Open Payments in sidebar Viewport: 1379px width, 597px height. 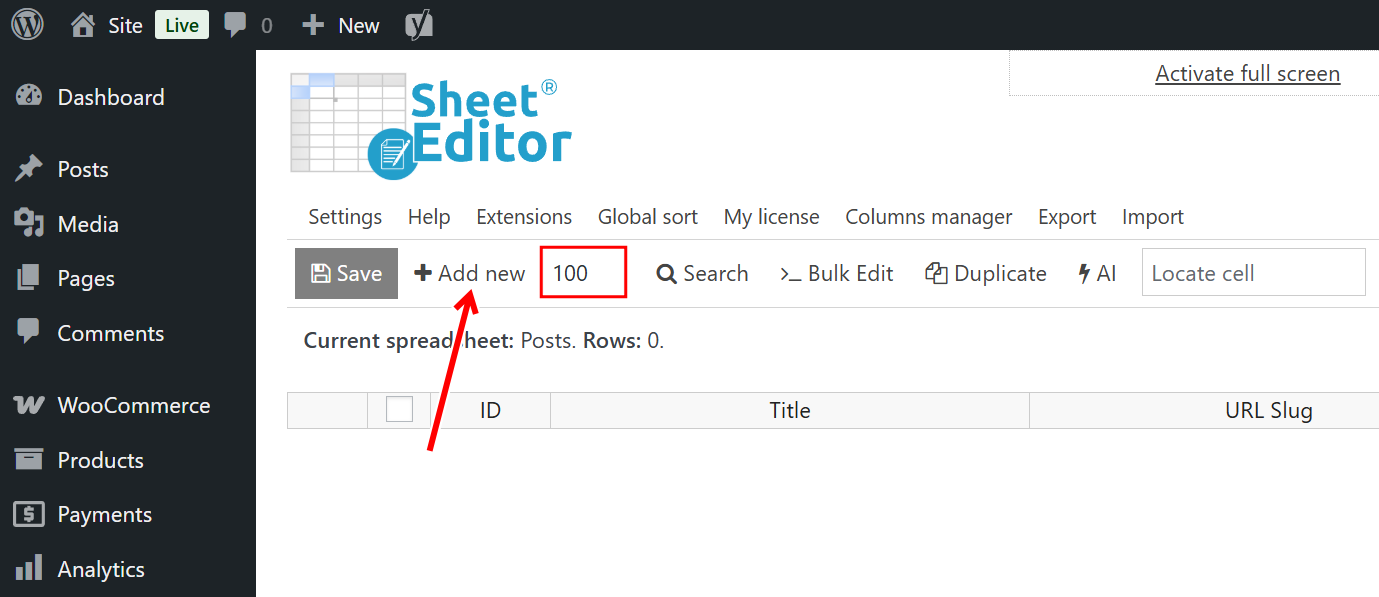coord(105,514)
